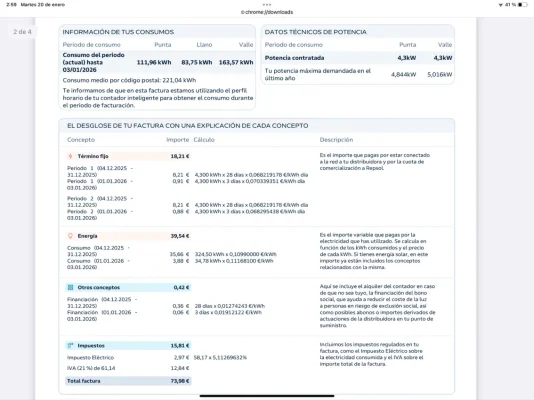534x400 pixels.
Task: Select calculation '28 días x 0,01274243 €/kWh'
Action: [230, 306]
